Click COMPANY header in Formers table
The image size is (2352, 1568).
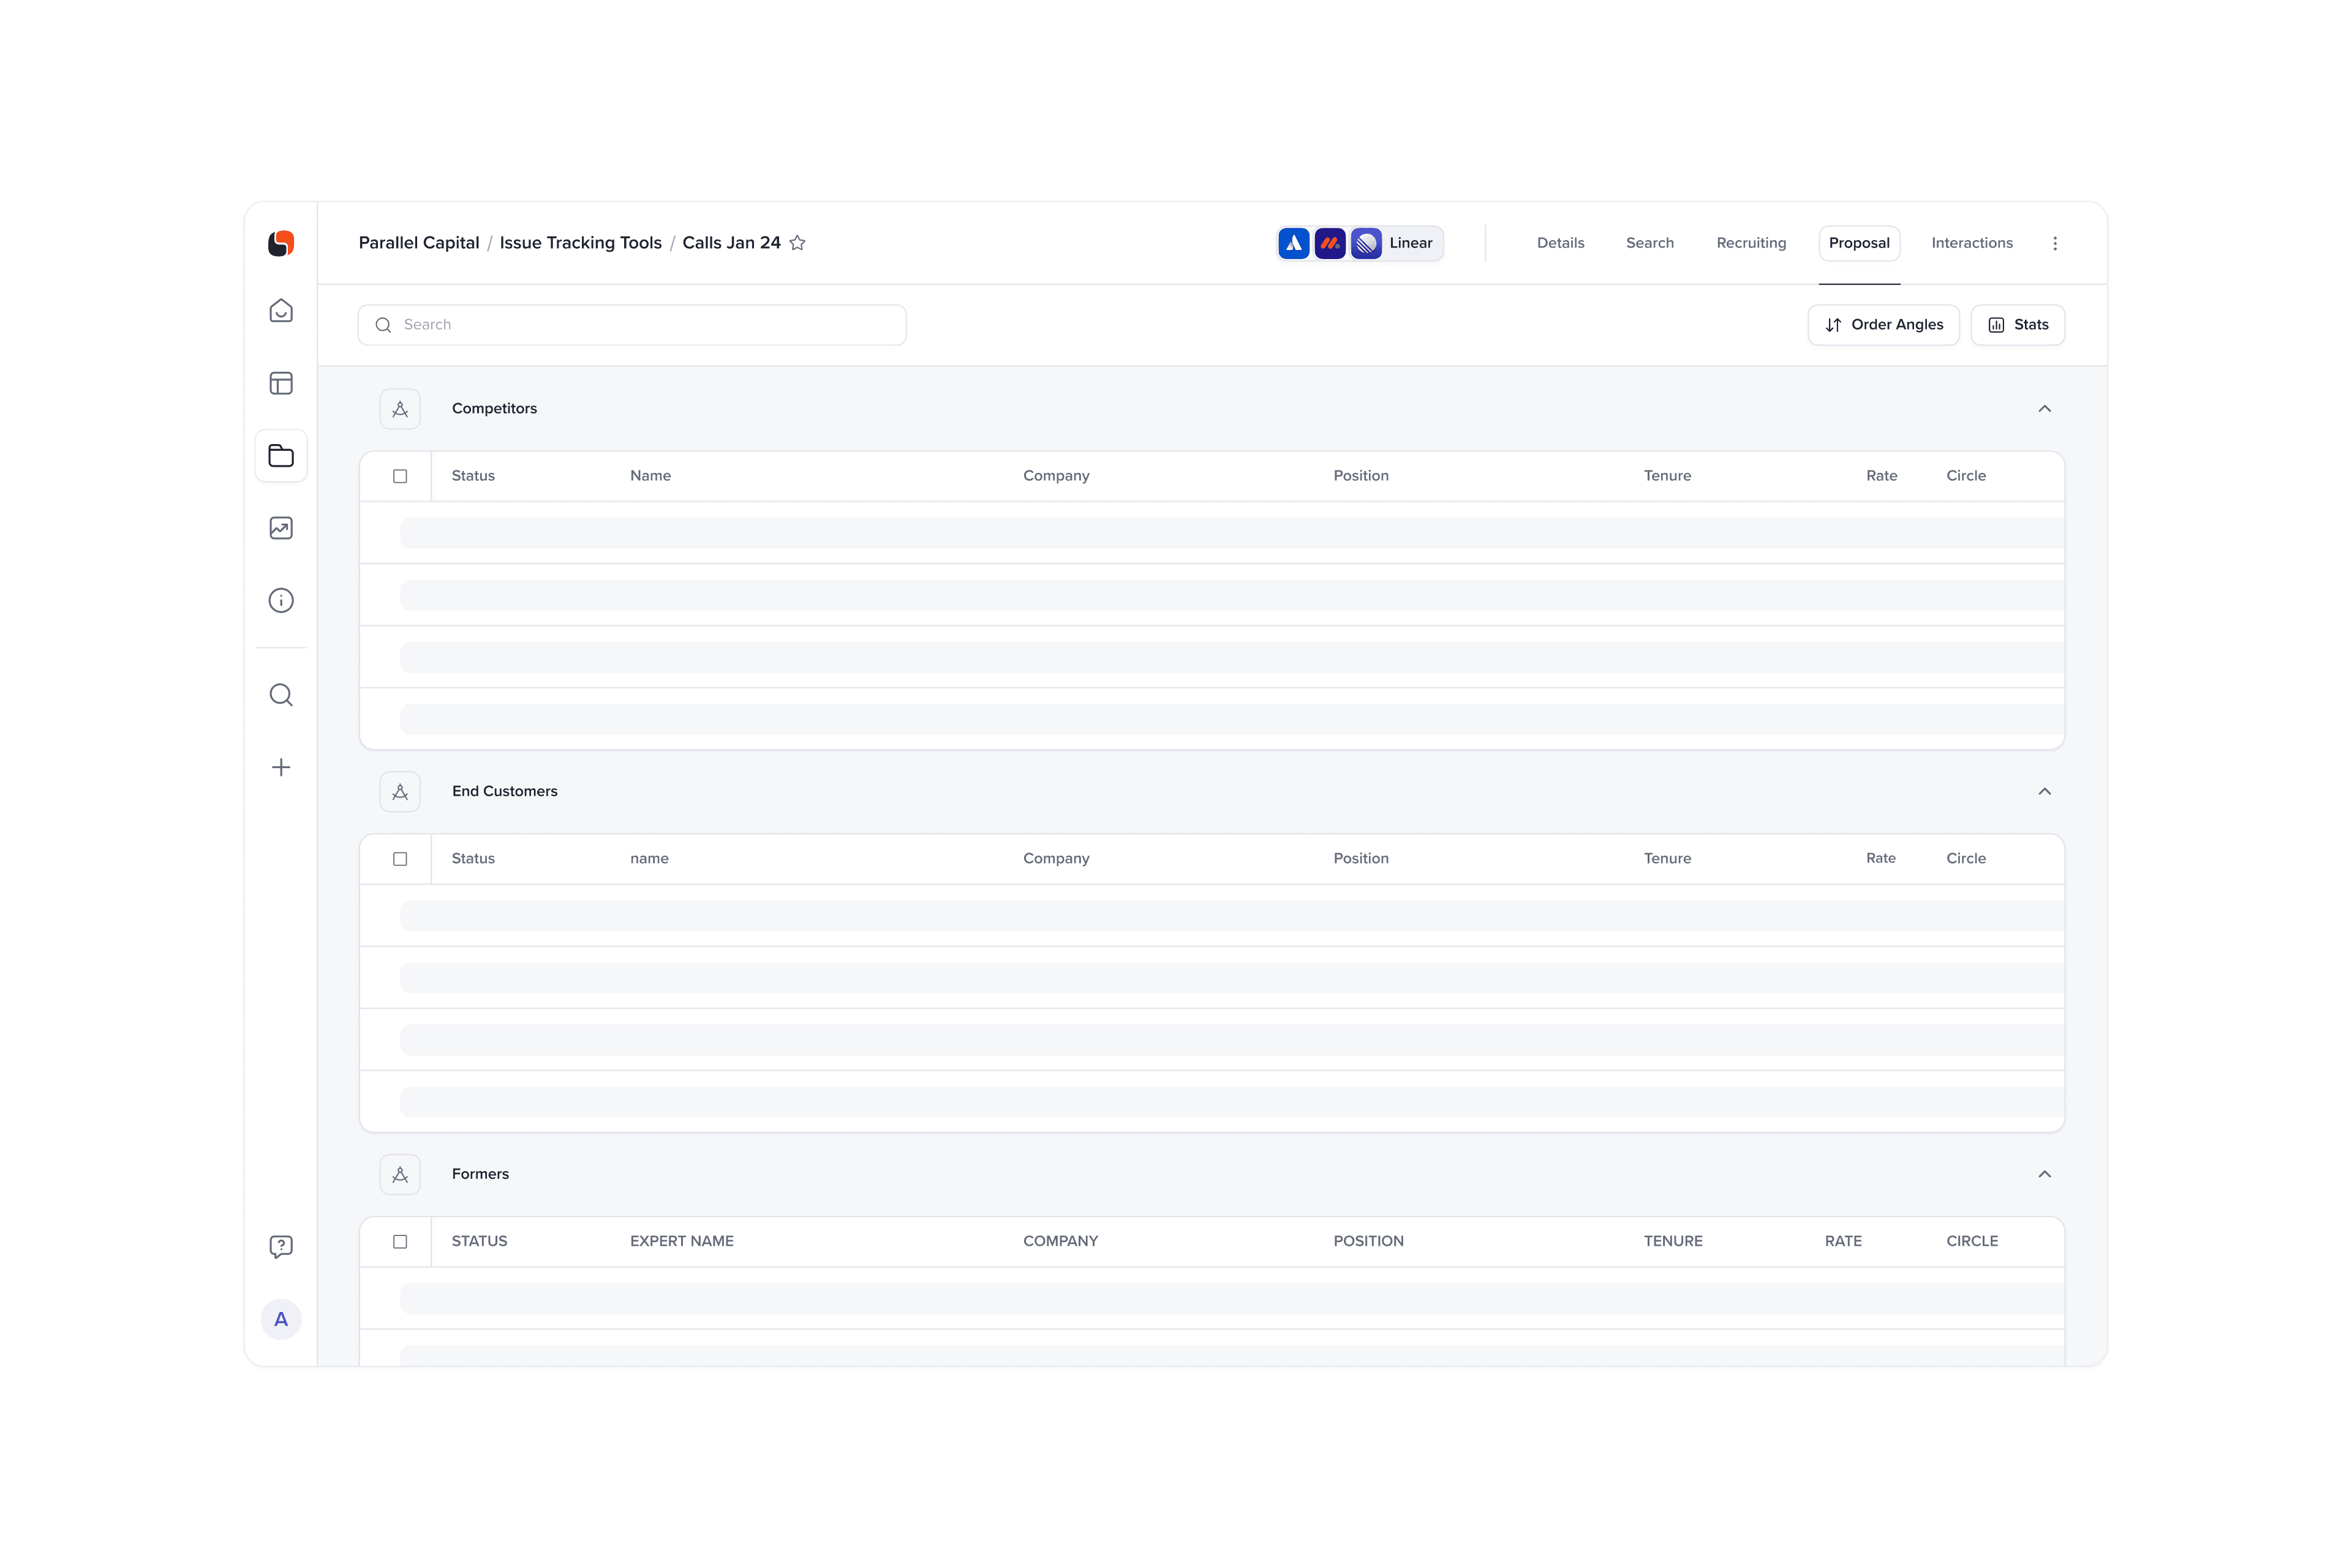(x=1060, y=1241)
